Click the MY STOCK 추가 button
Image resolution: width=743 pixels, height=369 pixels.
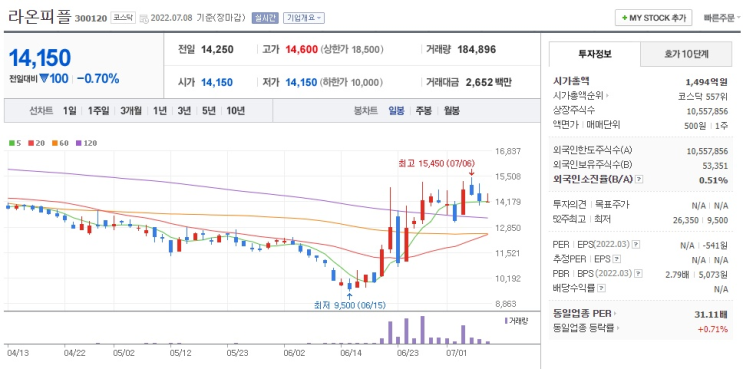coord(653,18)
